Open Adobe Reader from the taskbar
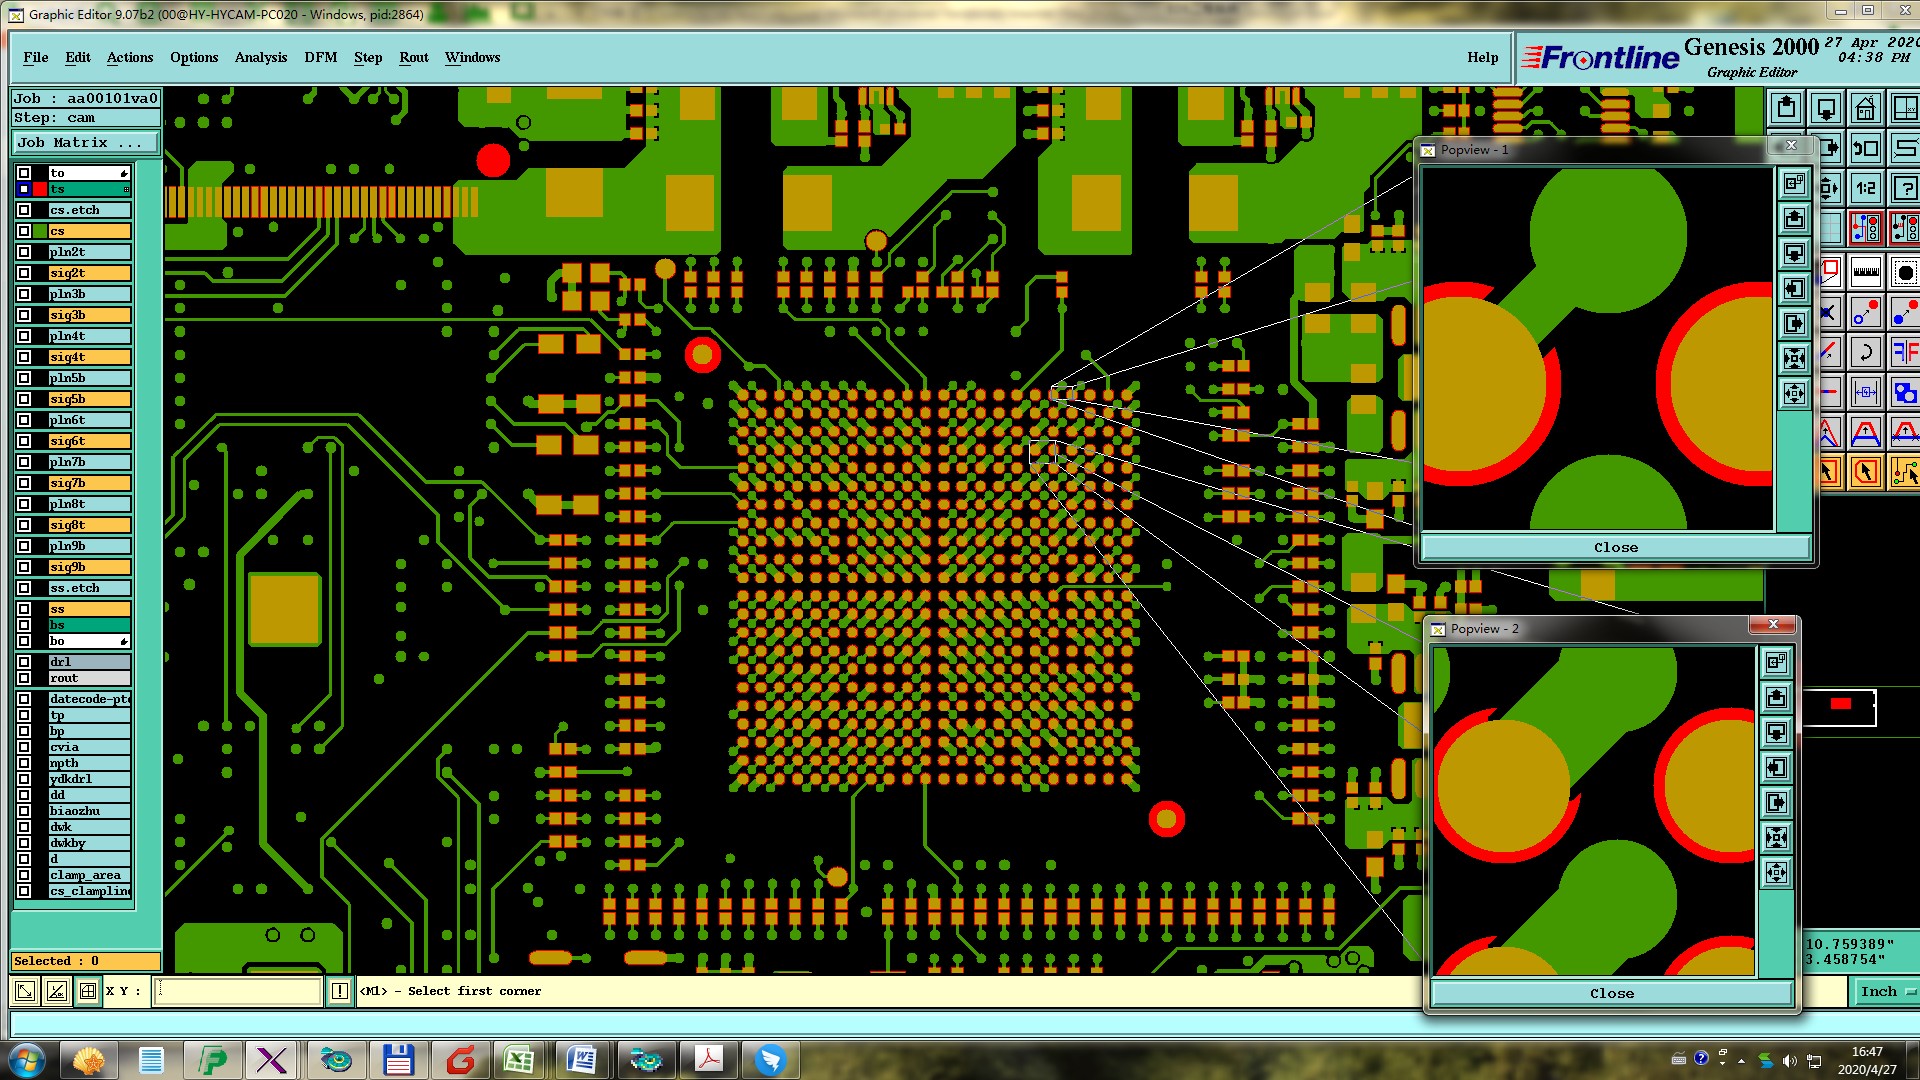 [709, 1060]
